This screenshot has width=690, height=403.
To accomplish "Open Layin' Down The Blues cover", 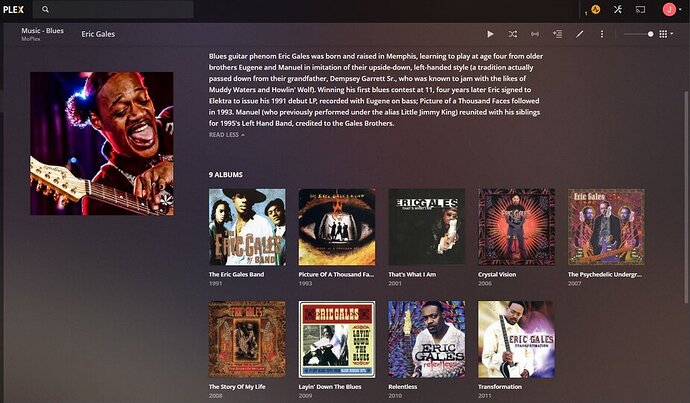I will pyautogui.click(x=337, y=339).
